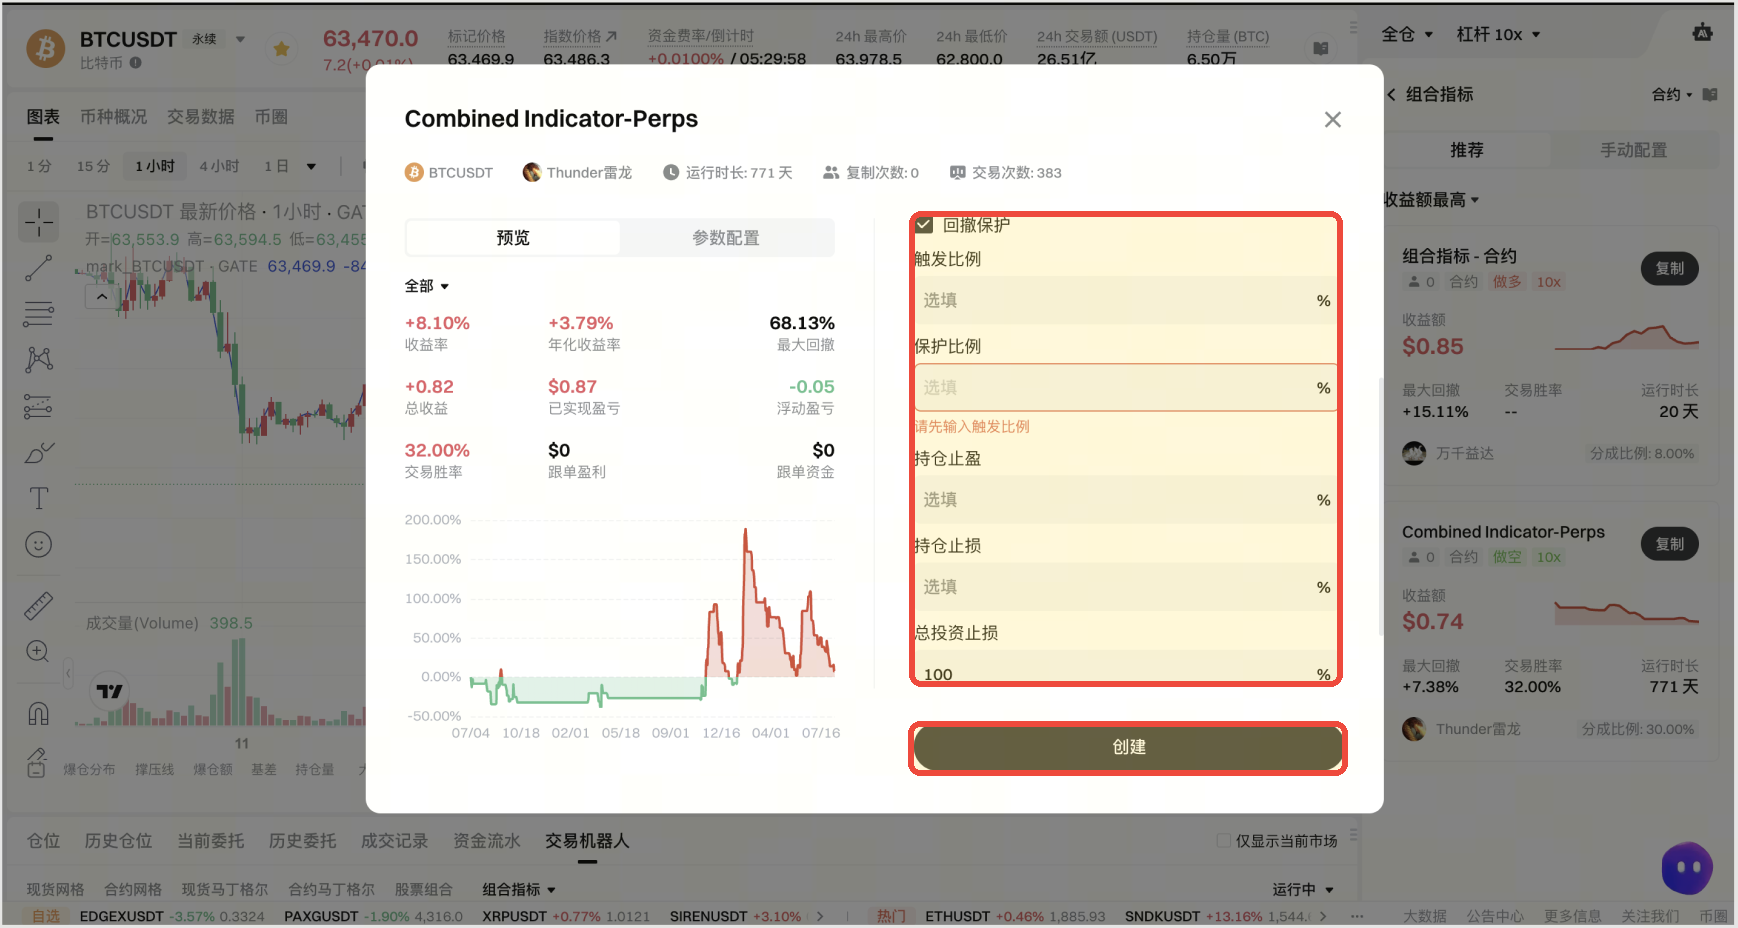Switch to the 参数配置 tab

[x=726, y=238]
